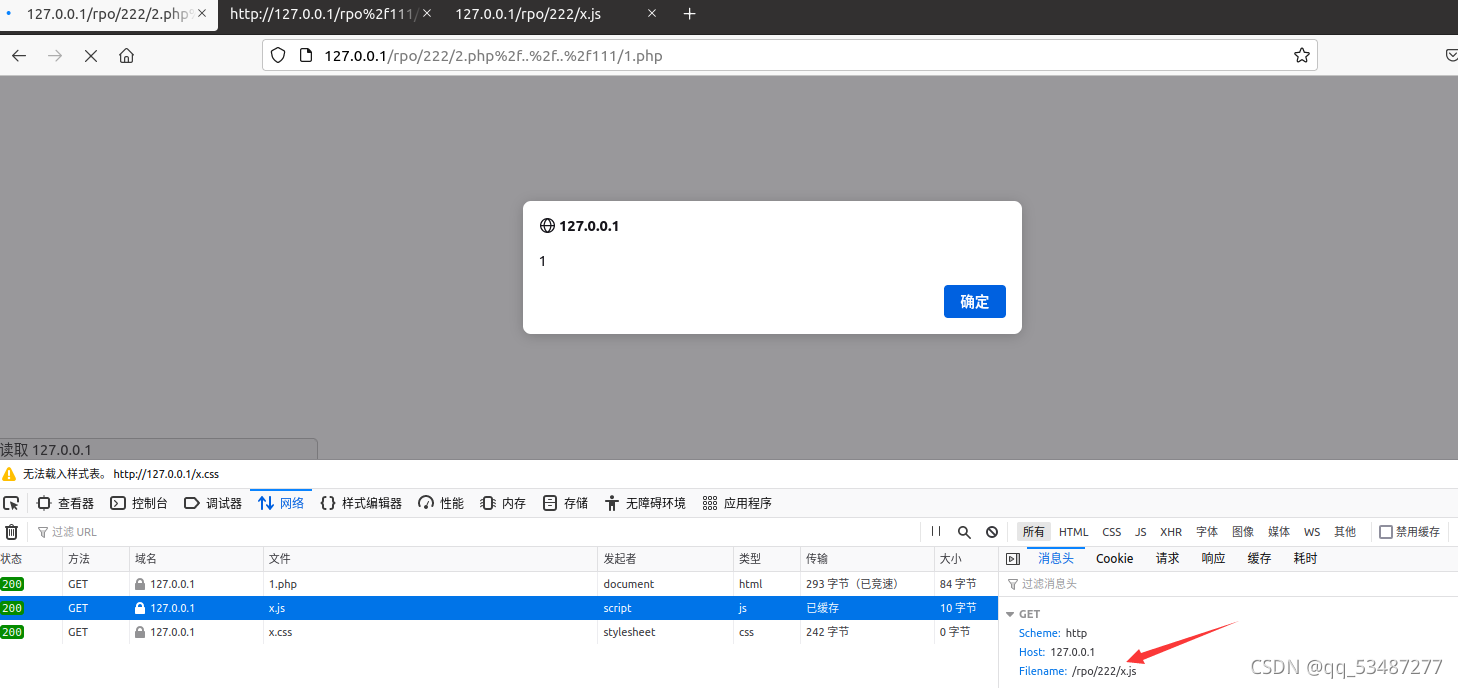Filter requests by 其他

pos(1345,532)
